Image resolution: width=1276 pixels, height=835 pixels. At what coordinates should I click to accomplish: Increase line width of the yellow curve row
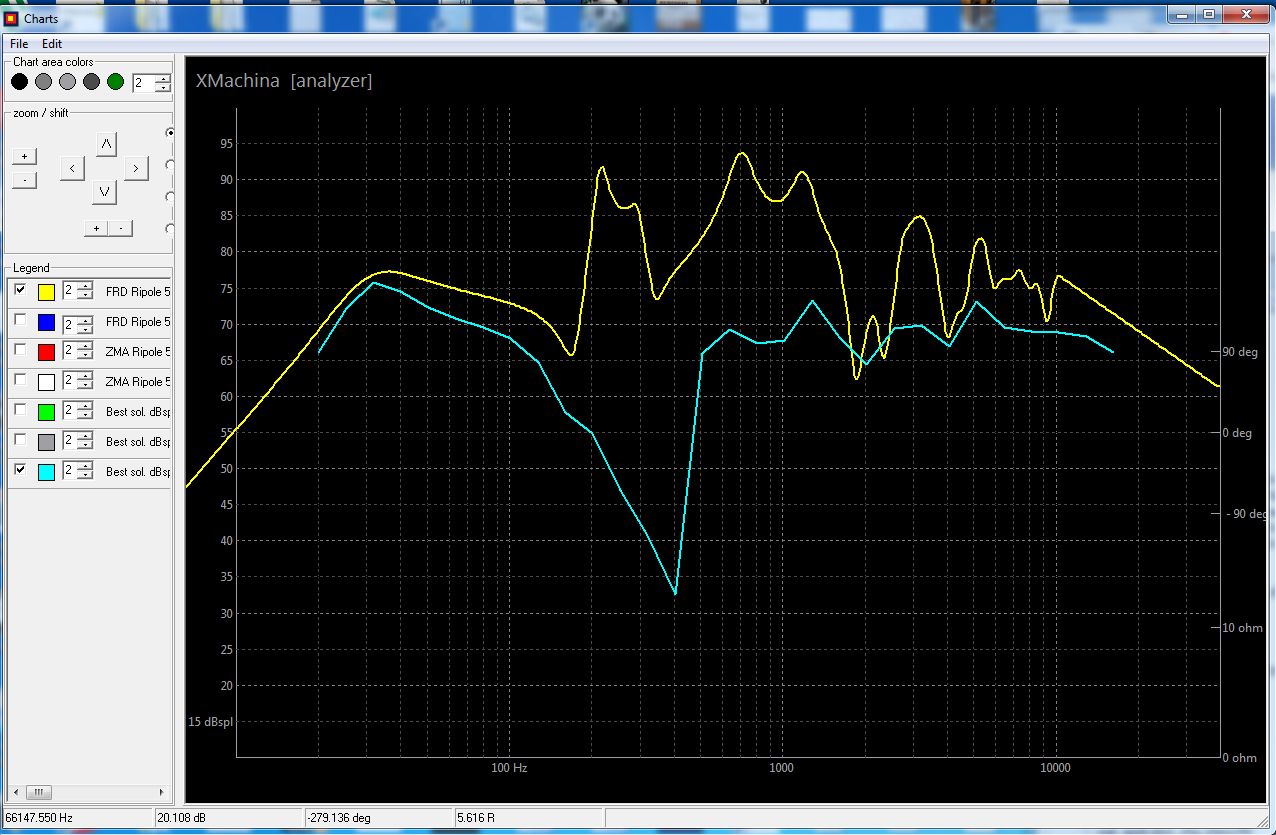(85, 287)
